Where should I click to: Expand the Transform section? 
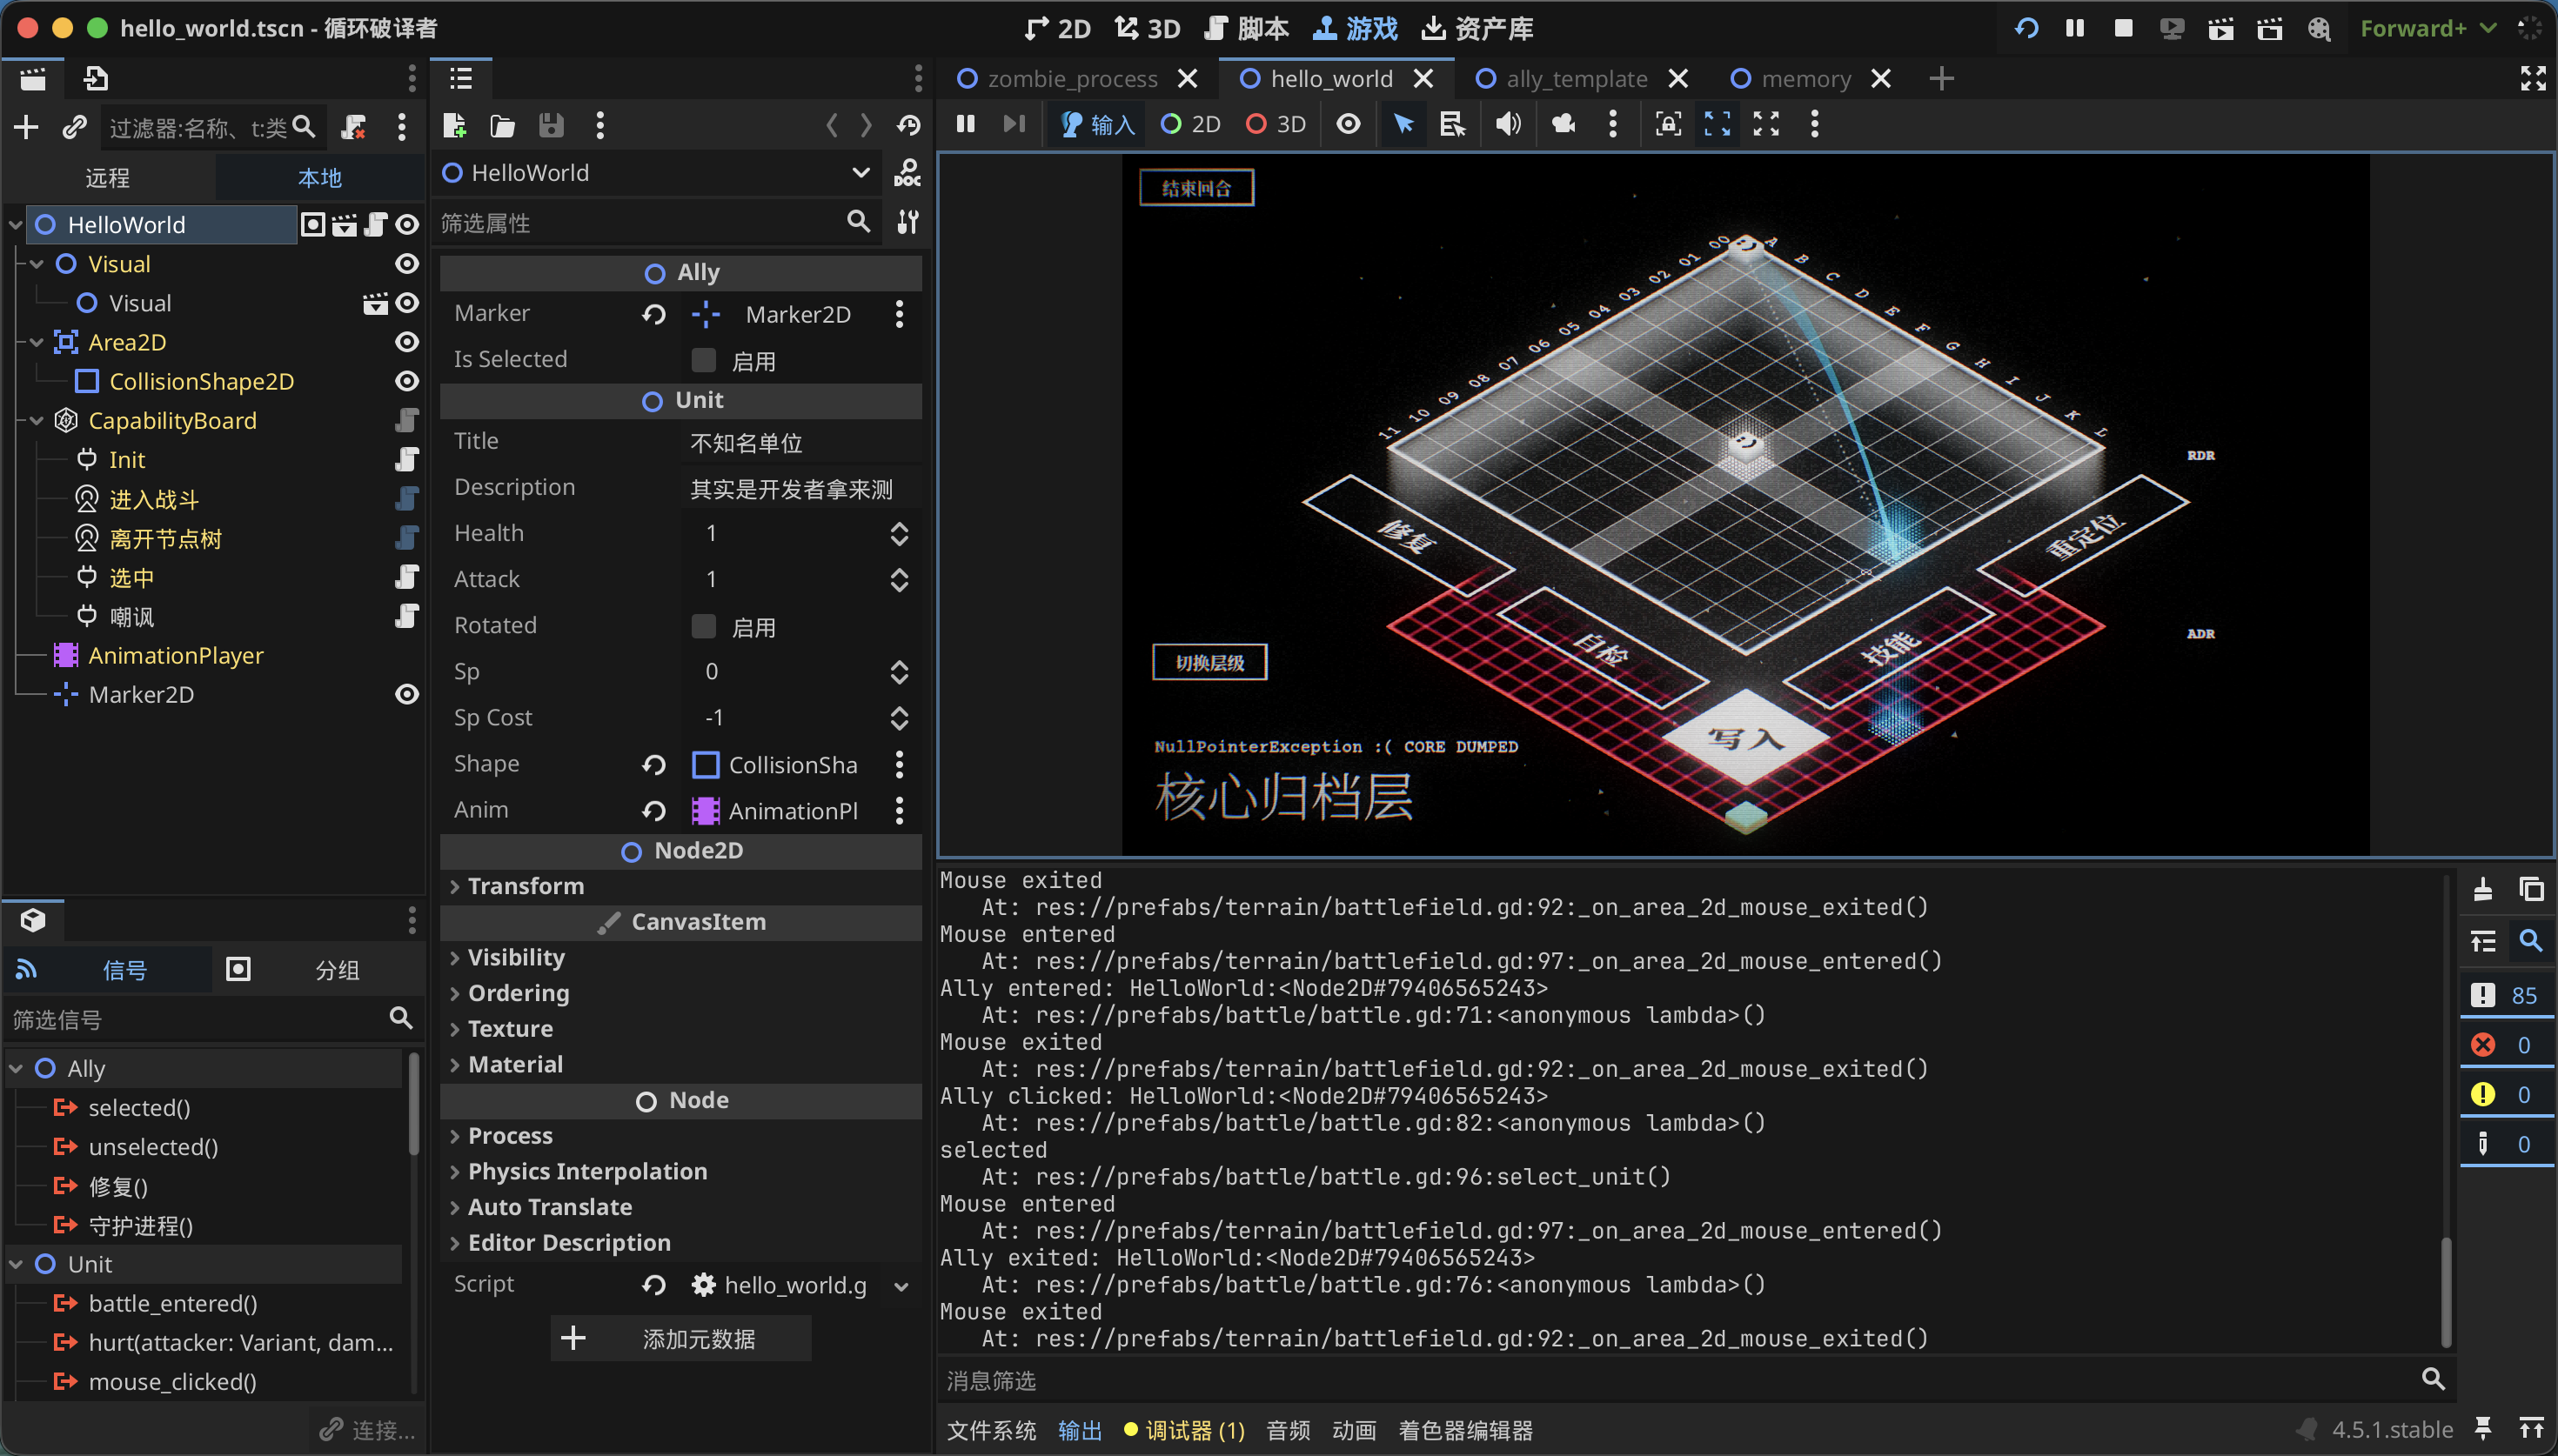click(x=526, y=886)
